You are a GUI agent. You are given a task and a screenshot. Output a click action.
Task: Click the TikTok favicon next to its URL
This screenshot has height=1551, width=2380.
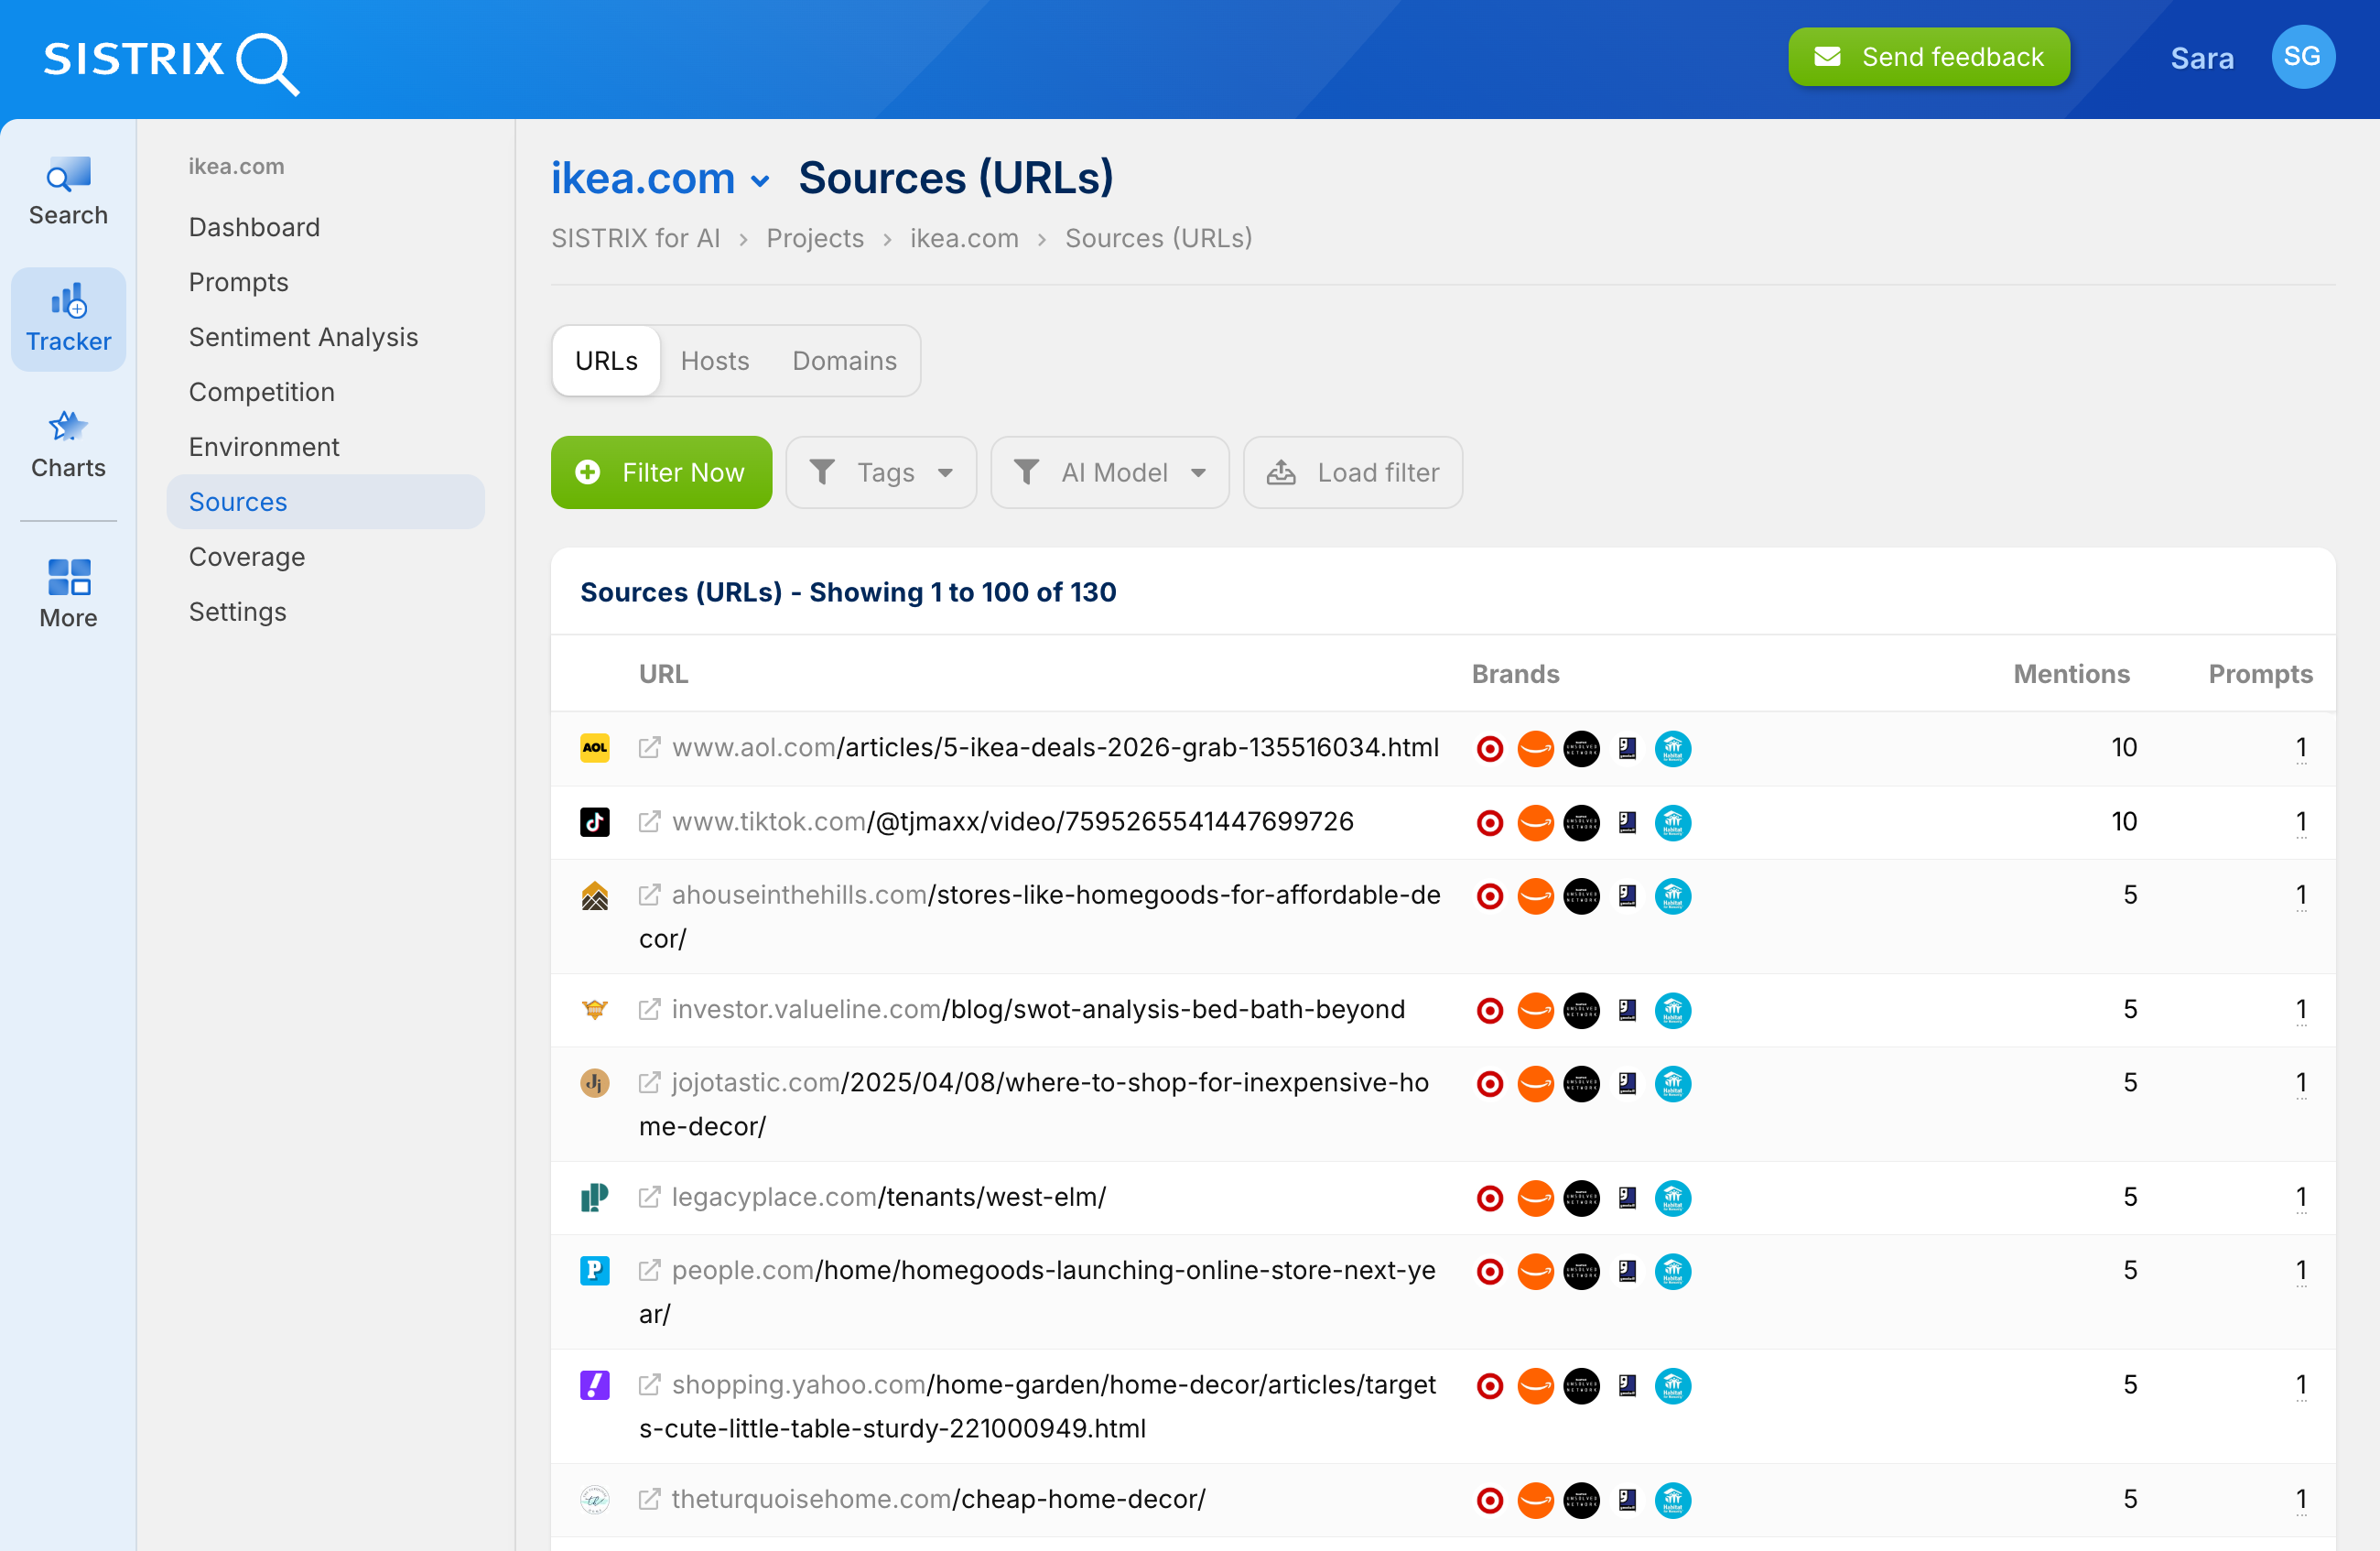click(x=595, y=821)
